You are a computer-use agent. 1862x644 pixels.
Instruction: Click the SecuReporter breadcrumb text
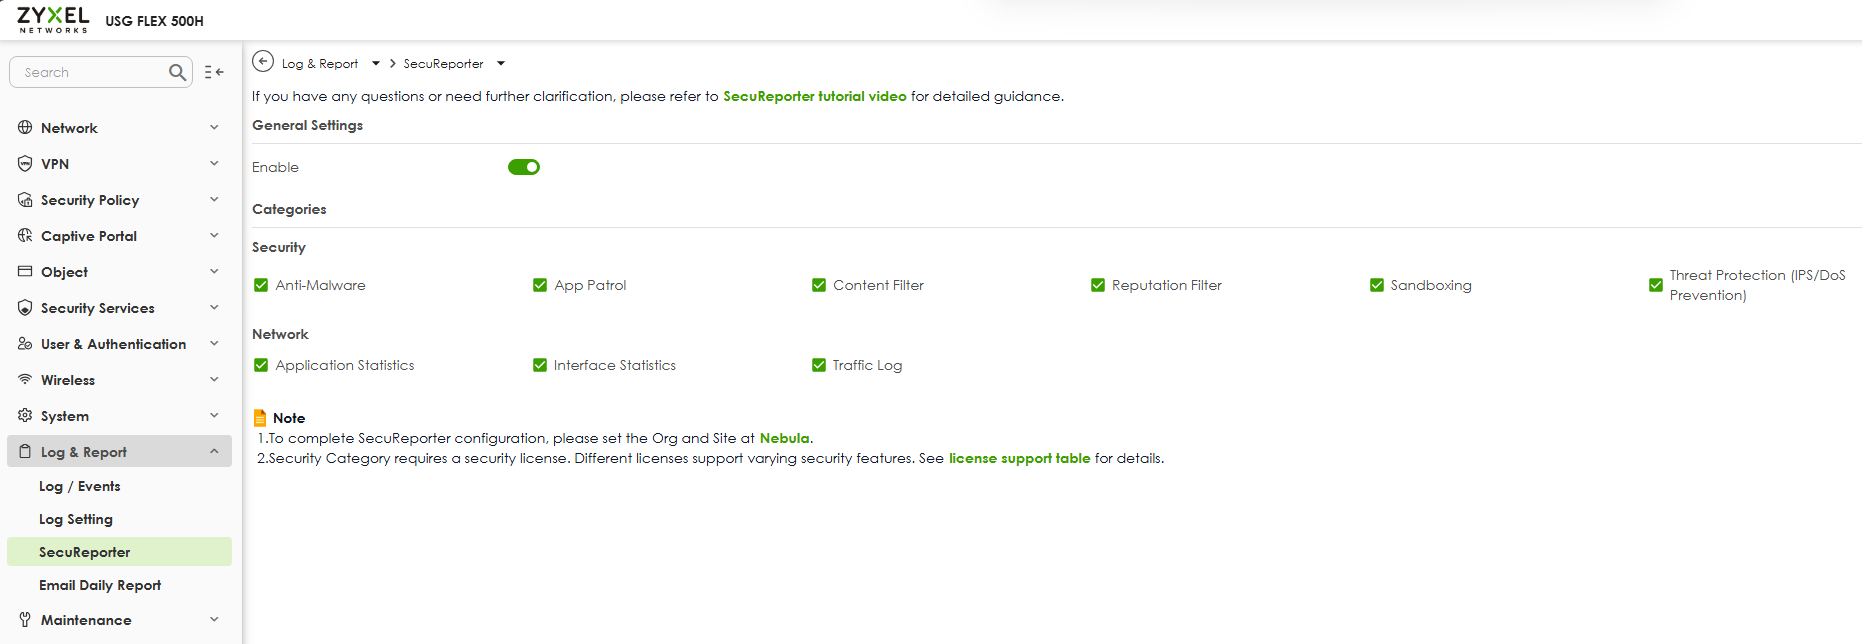click(443, 63)
